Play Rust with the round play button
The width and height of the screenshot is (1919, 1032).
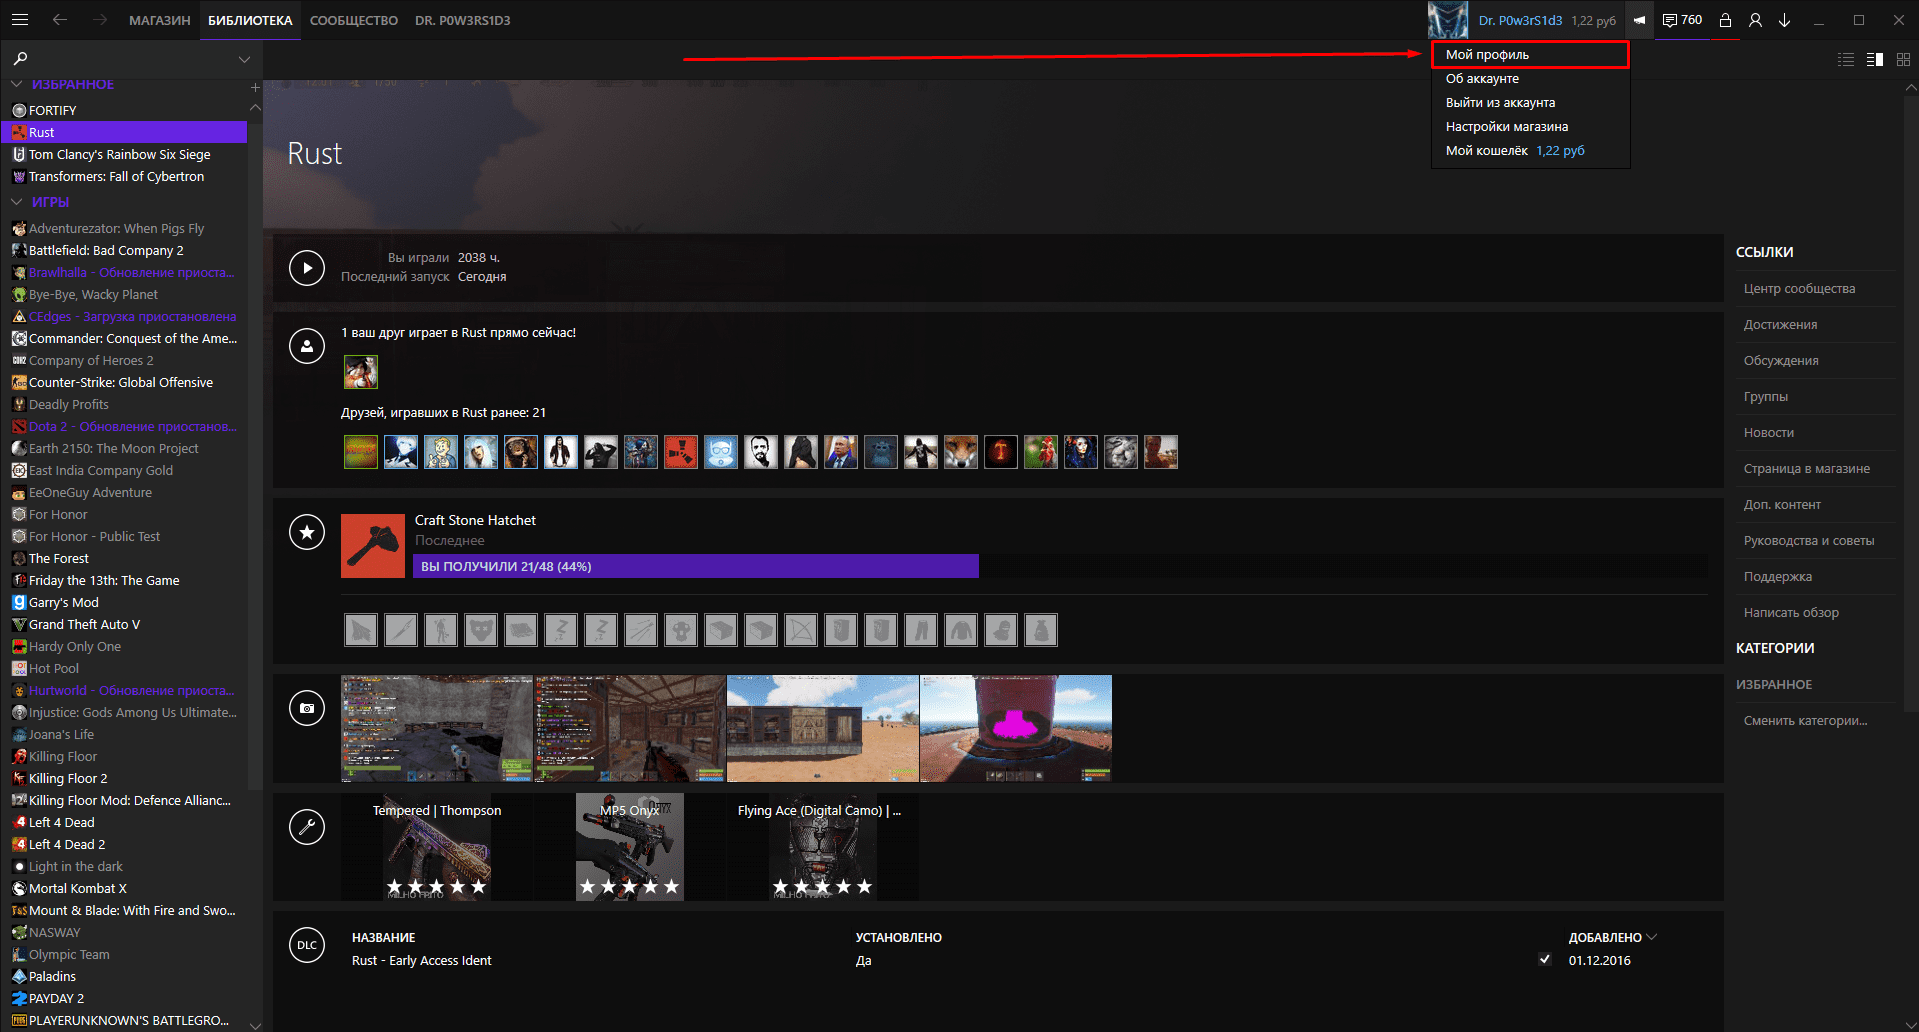(x=307, y=268)
